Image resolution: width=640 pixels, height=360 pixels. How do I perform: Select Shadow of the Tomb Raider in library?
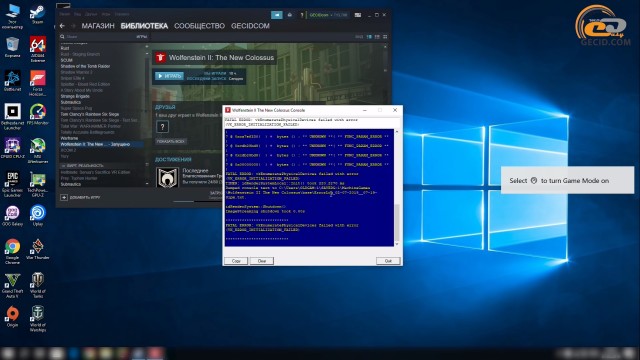[85, 66]
